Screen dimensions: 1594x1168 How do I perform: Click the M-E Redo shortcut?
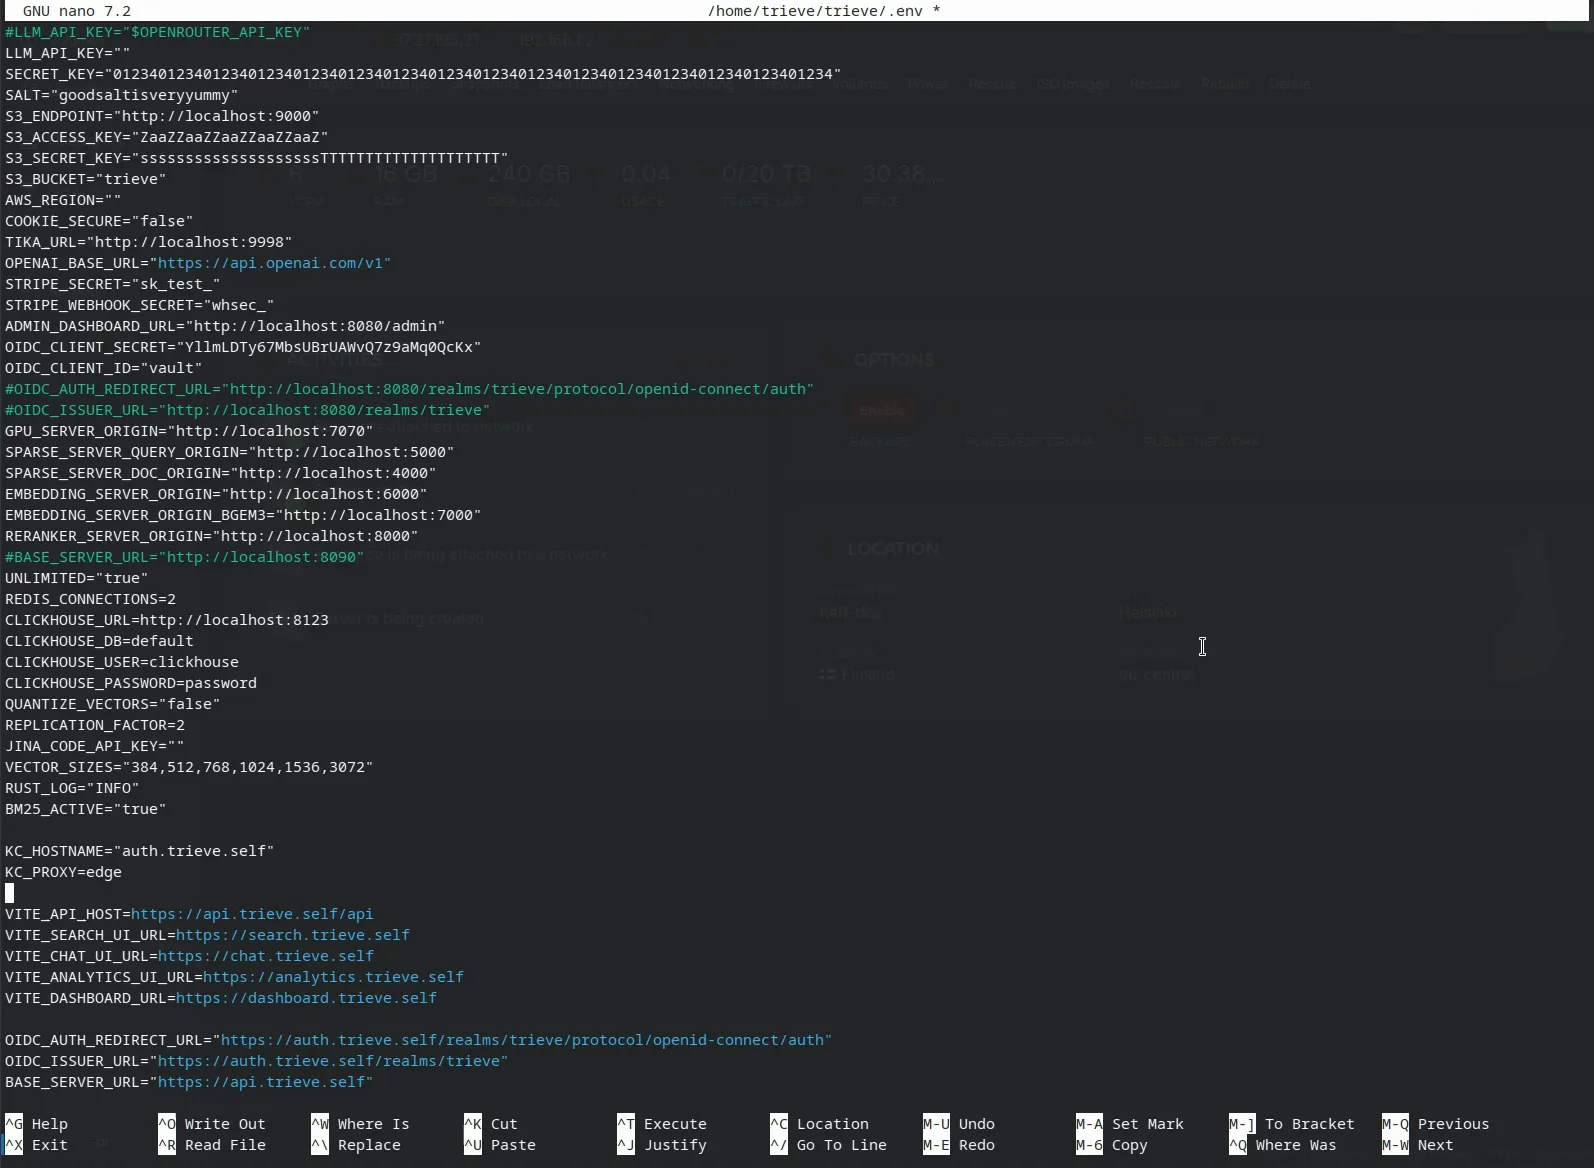959,1145
